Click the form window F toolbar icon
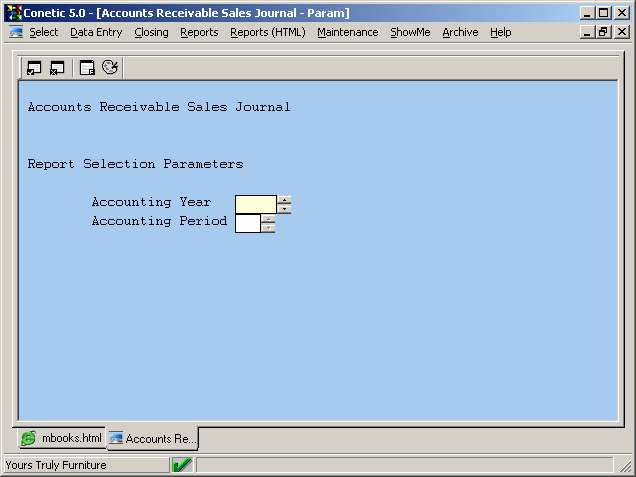Viewport: 636px width, 477px height. 87,68
